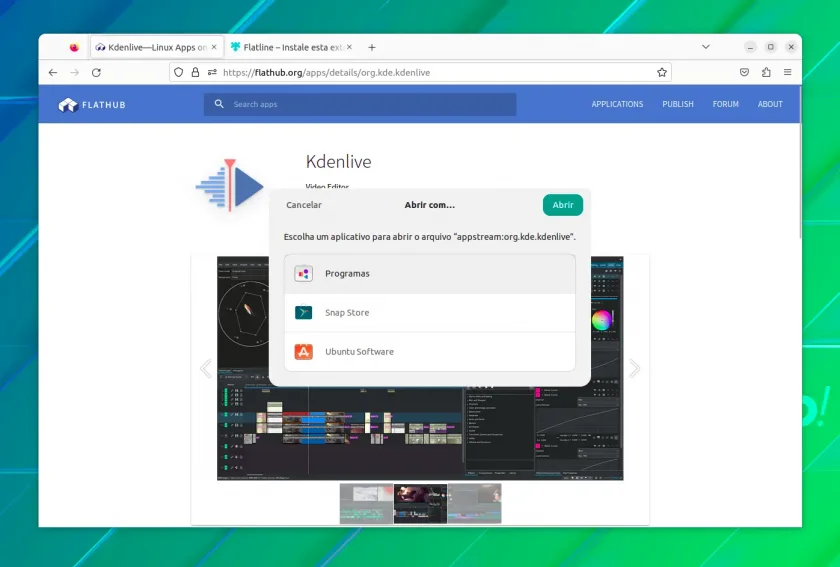Click the page vertical scrollbar
The width and height of the screenshot is (840, 567).
(800, 163)
